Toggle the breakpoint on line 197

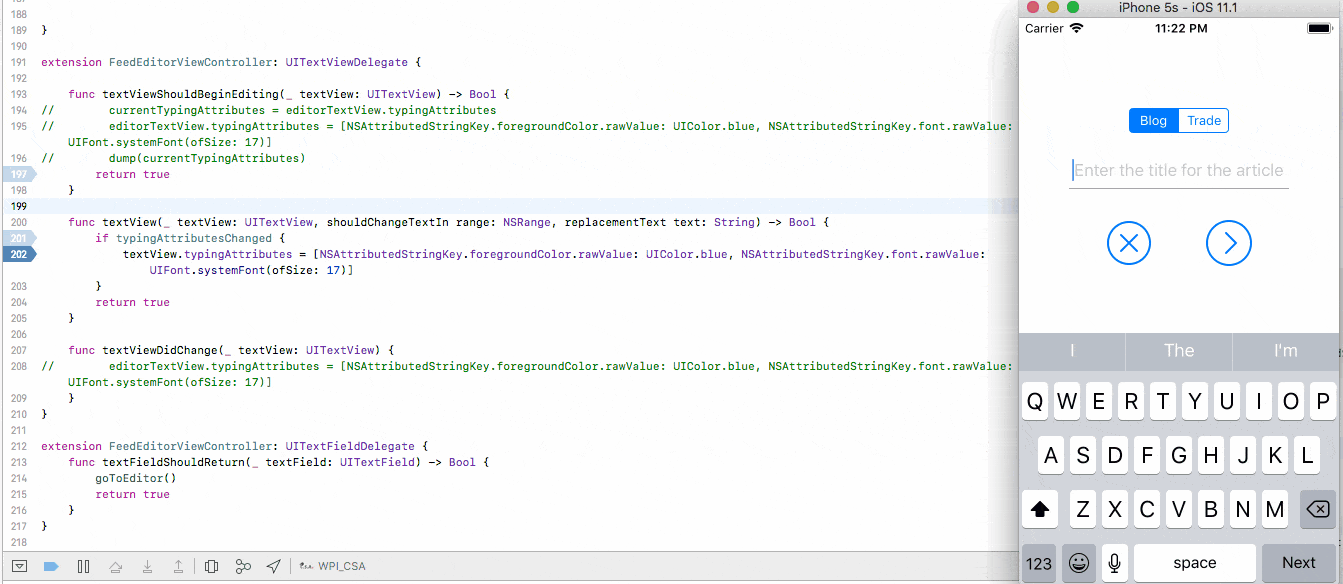(18, 174)
